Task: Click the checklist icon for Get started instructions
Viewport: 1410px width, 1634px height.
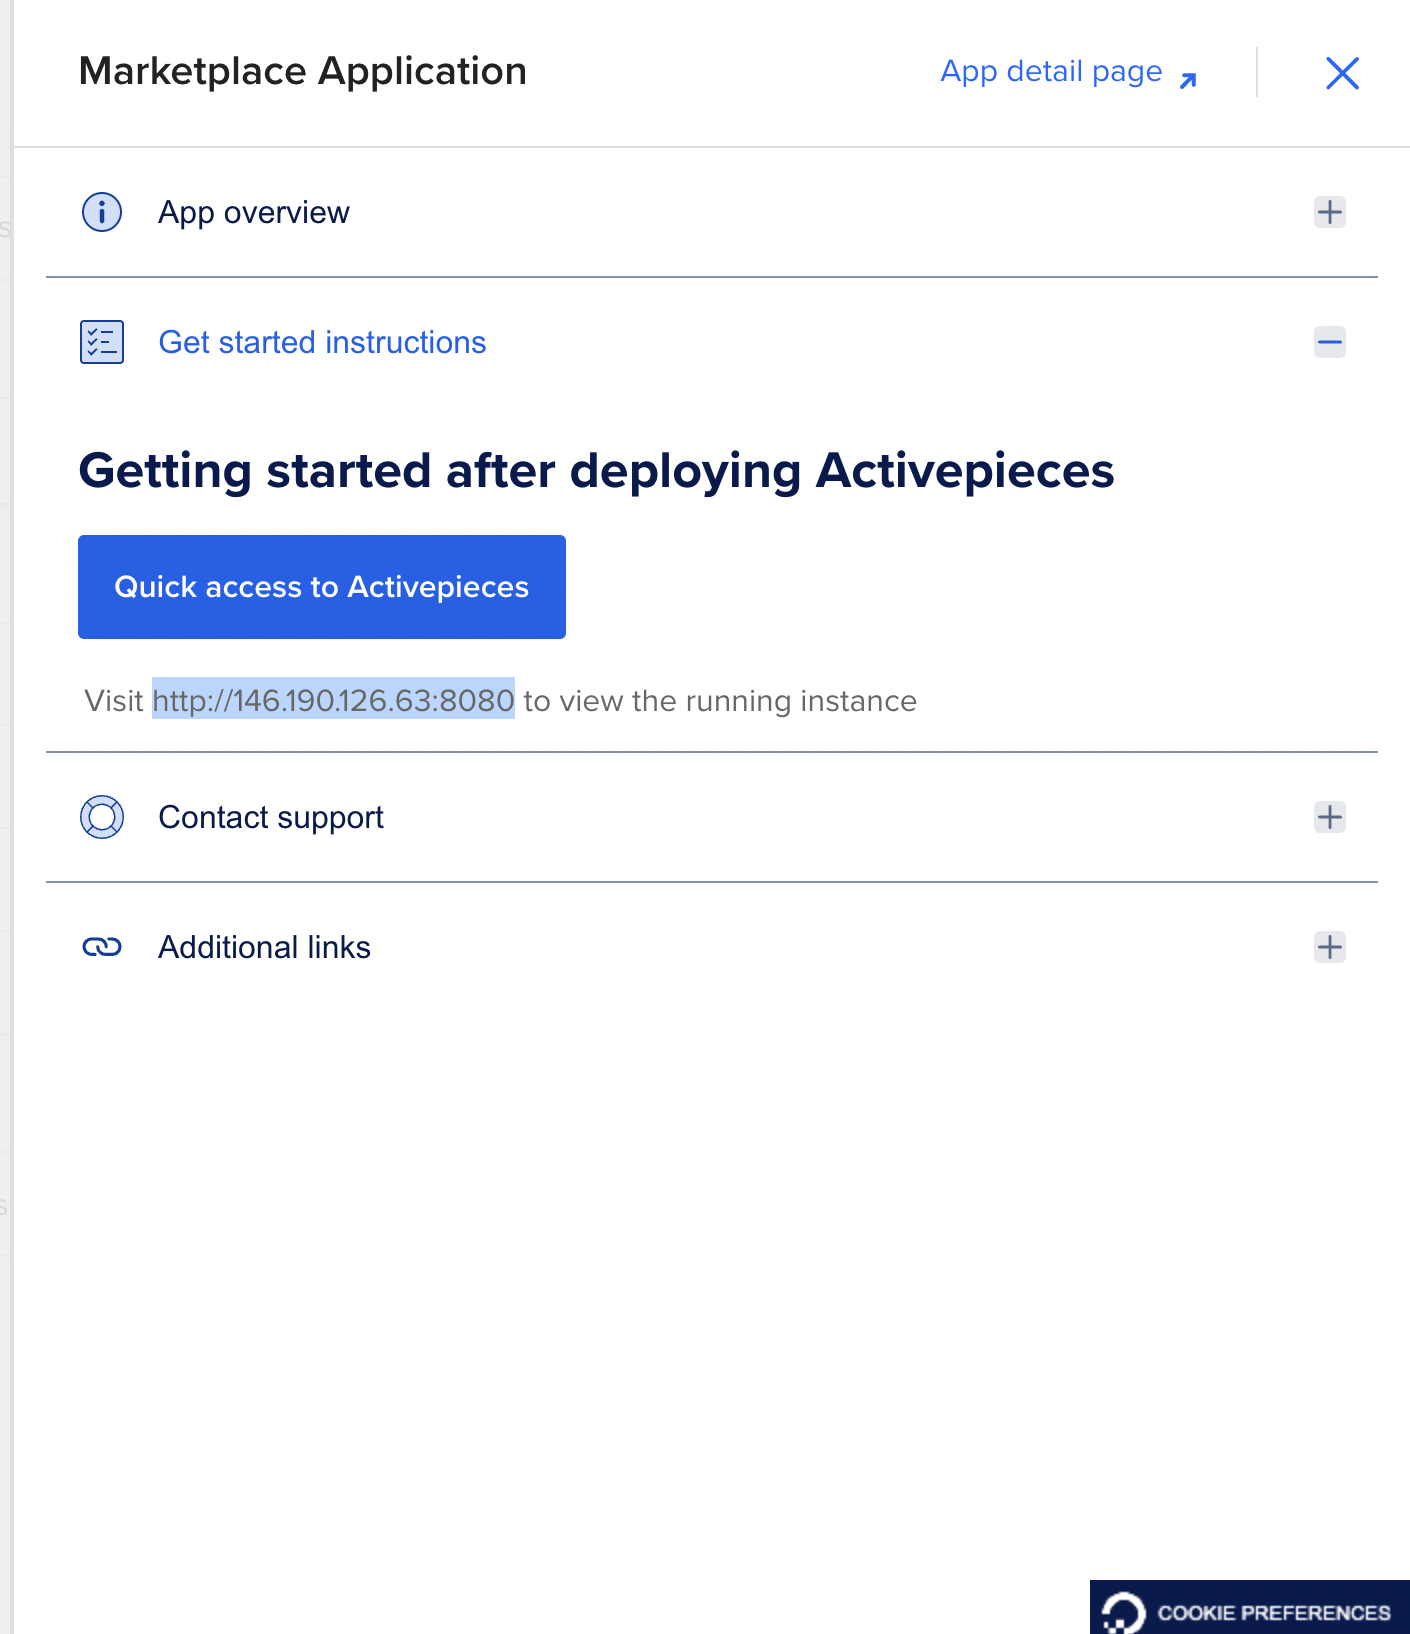Action: 102,342
